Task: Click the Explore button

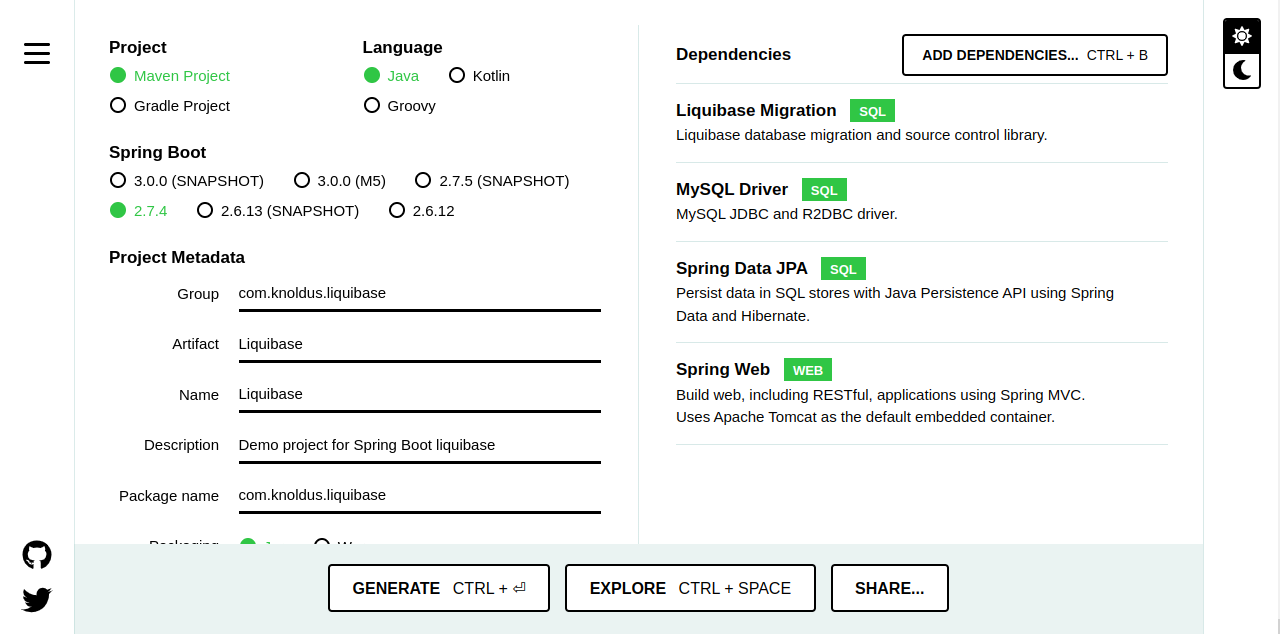Action: 690,588
